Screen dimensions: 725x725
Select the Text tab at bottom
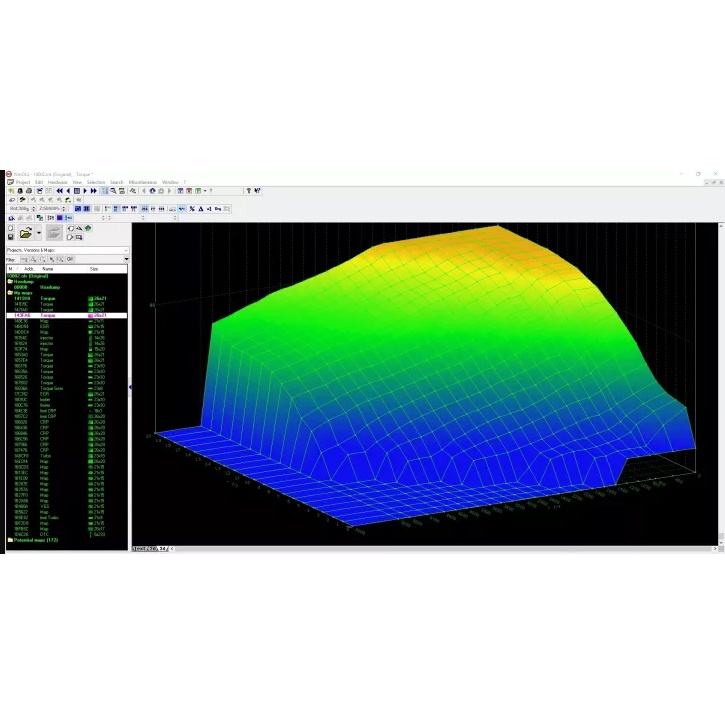tap(139, 548)
